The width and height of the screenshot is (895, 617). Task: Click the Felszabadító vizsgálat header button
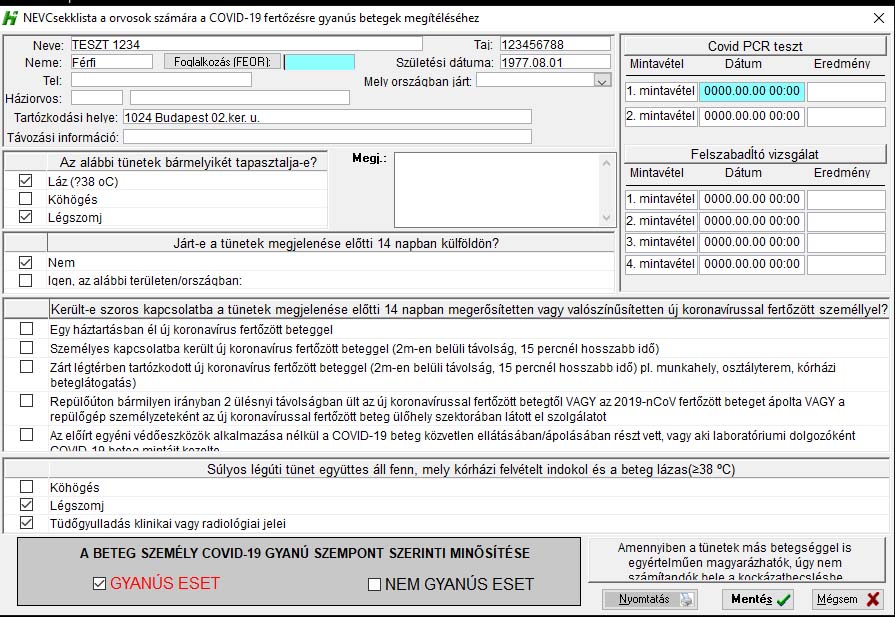755,154
